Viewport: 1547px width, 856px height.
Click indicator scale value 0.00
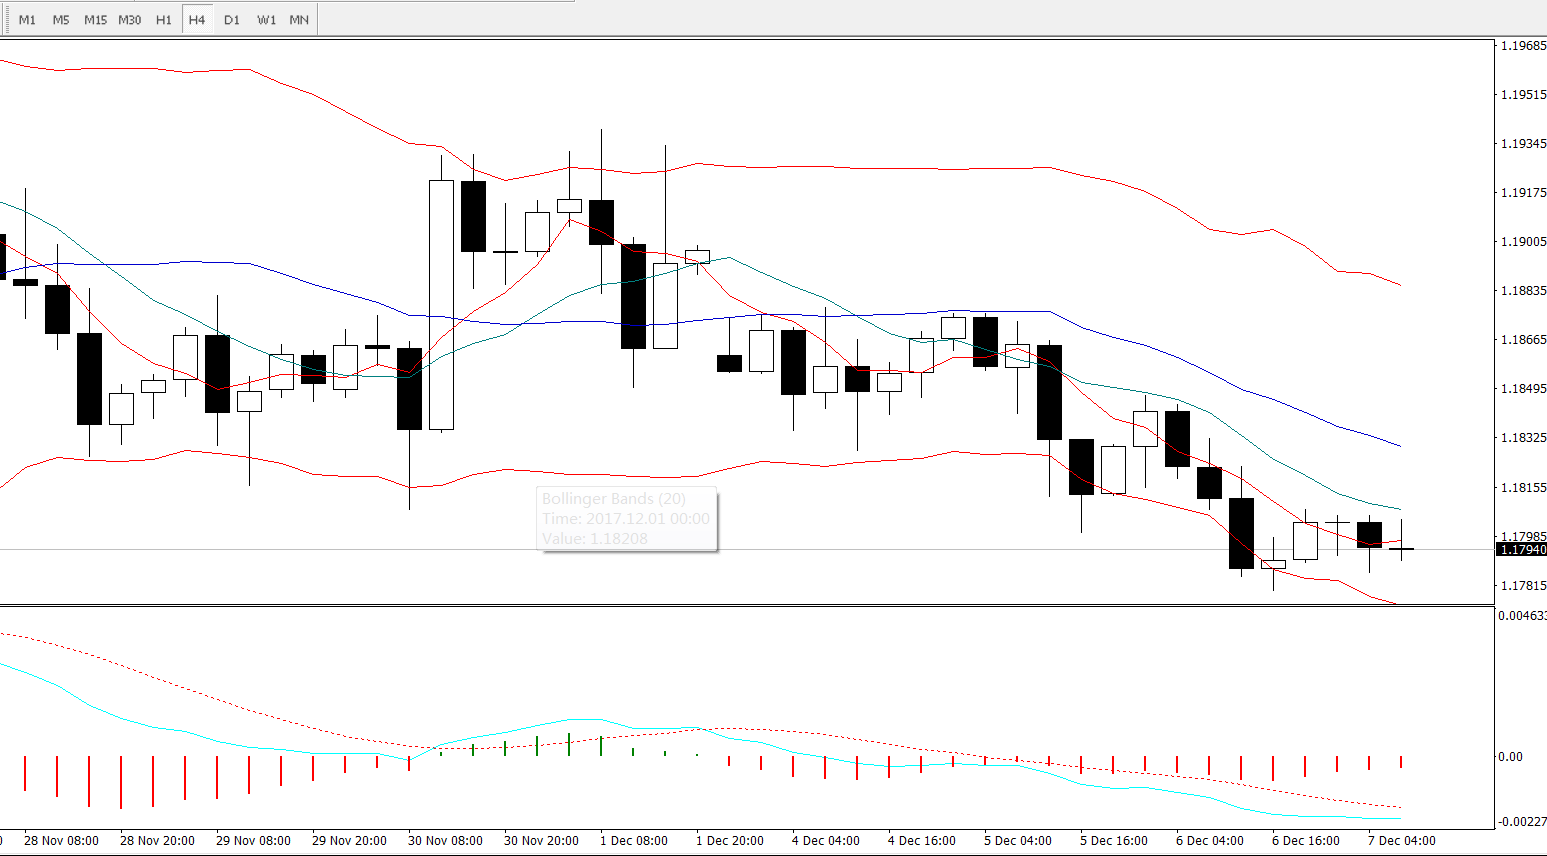click(1510, 757)
